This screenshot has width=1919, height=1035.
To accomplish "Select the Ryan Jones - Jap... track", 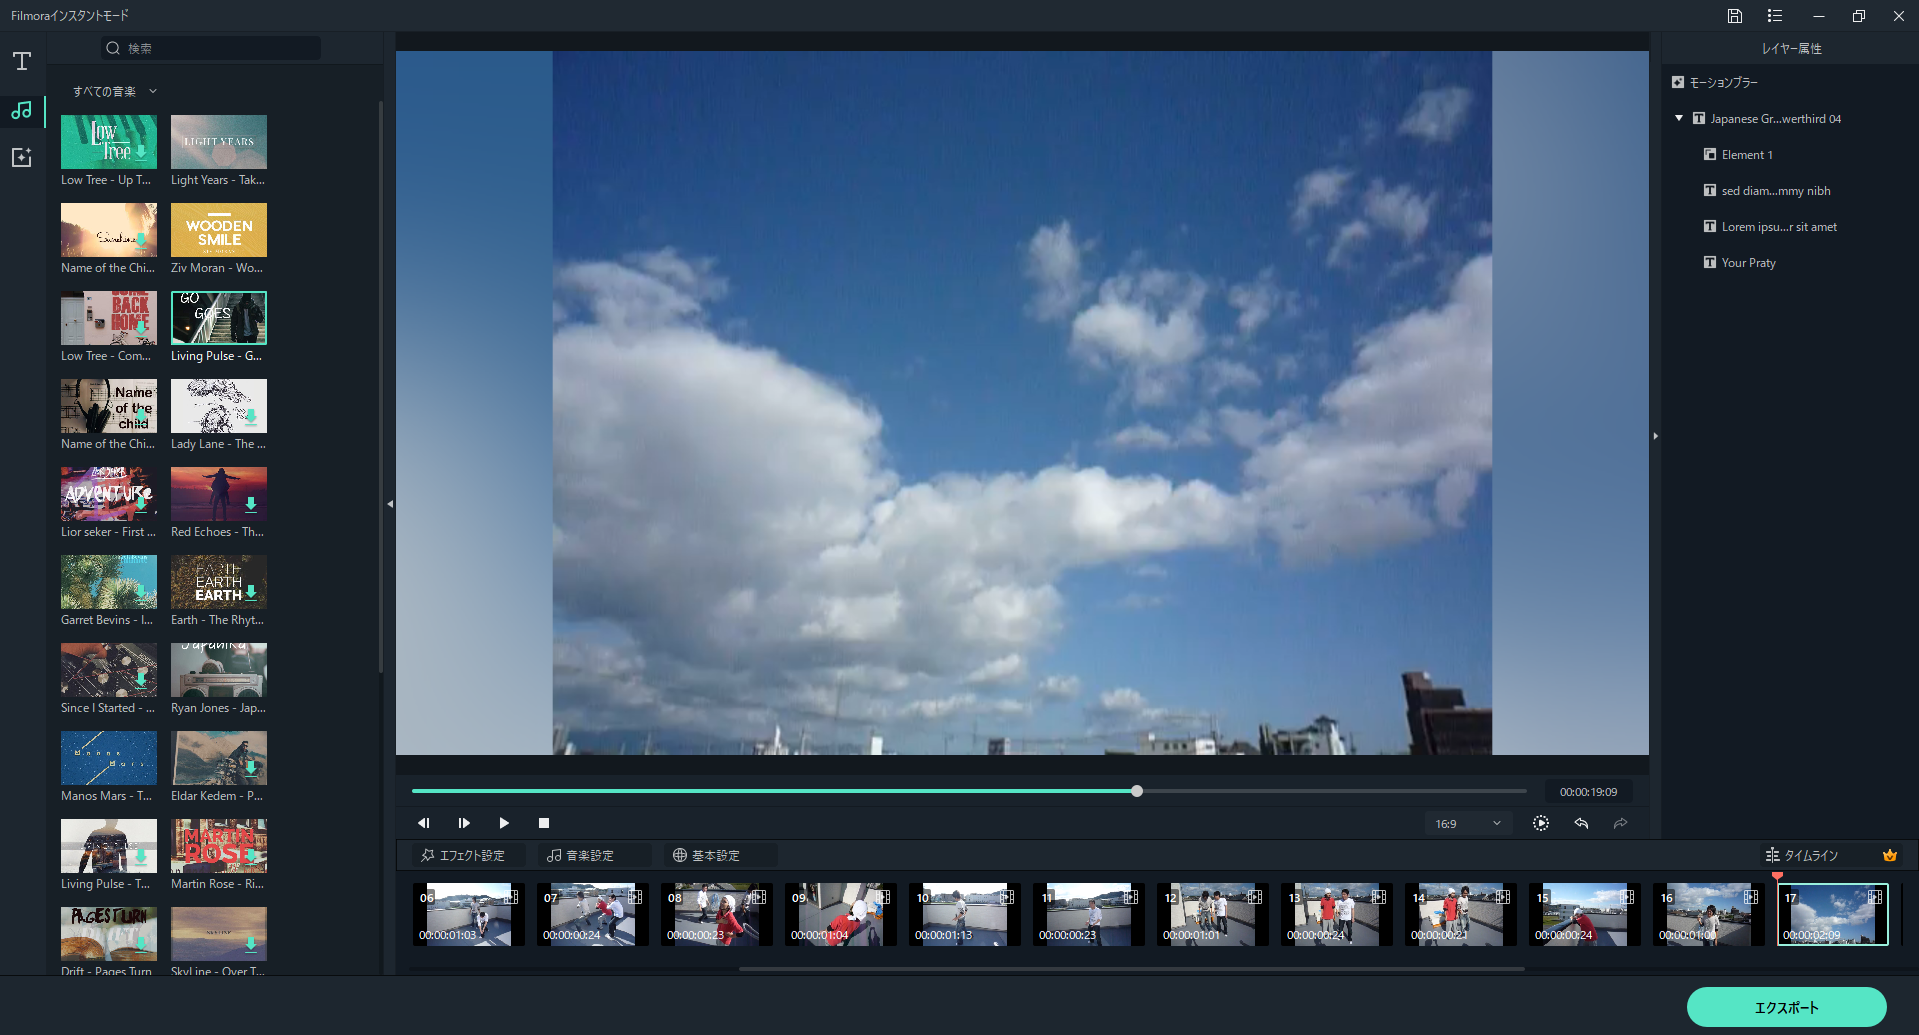I will pyautogui.click(x=219, y=670).
